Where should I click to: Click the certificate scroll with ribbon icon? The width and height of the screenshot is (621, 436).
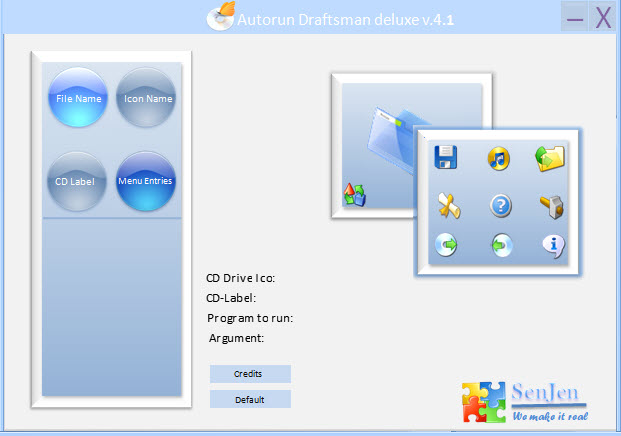pos(449,206)
